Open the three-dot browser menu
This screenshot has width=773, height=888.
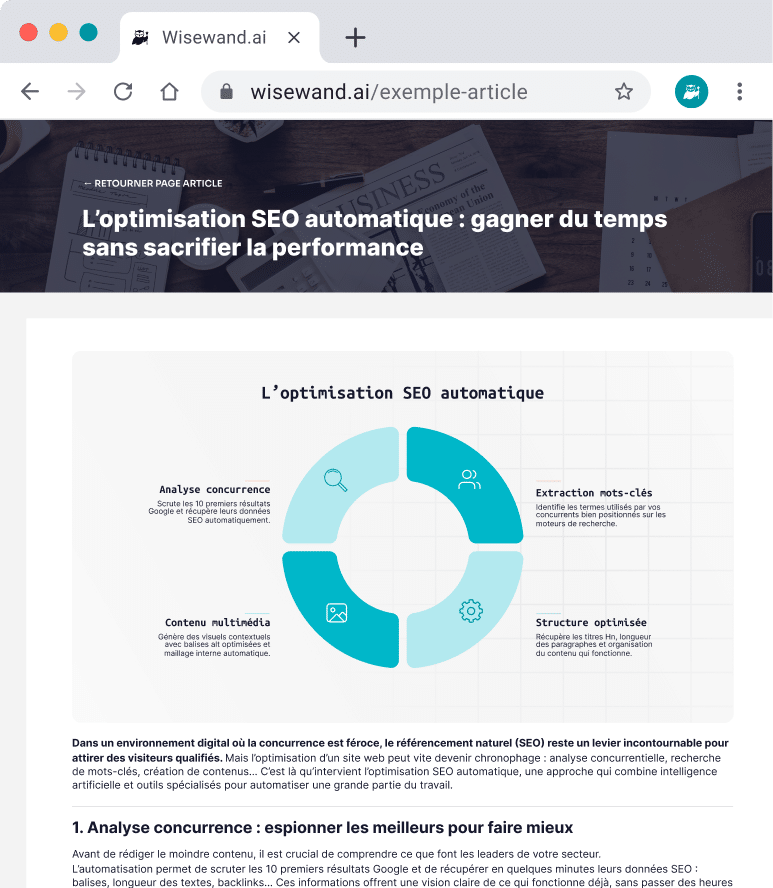point(739,92)
